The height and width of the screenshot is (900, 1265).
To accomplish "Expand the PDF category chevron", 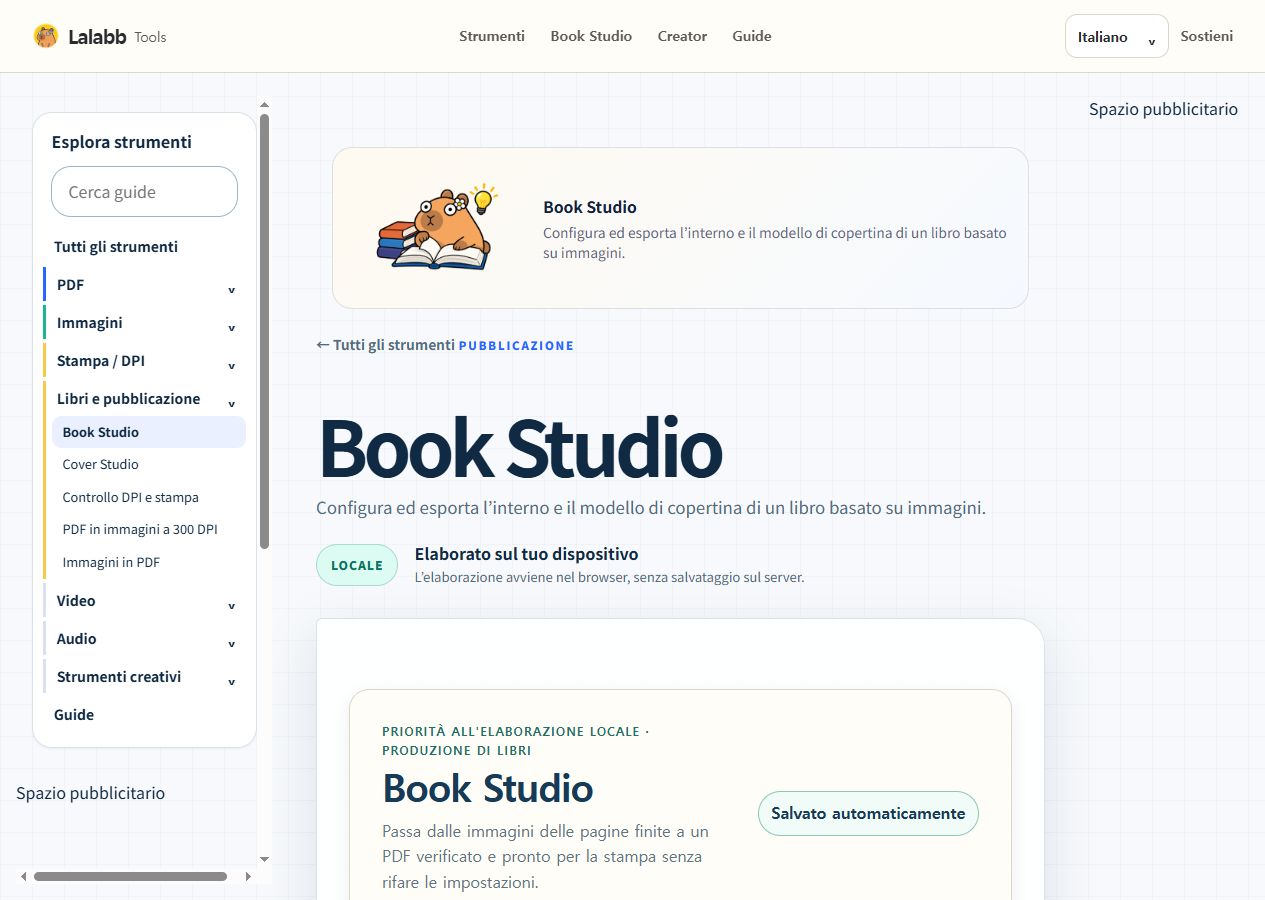I will click(x=231, y=289).
